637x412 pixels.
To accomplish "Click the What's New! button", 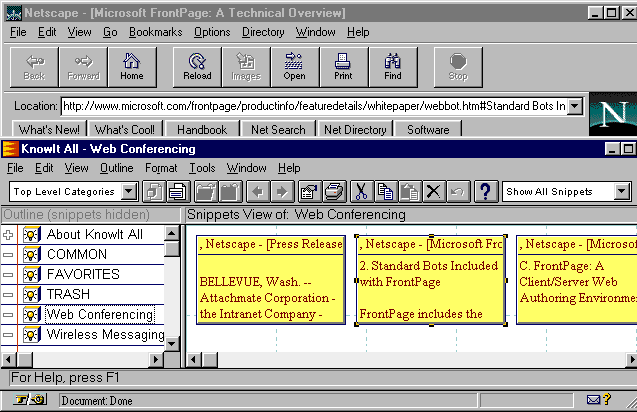I will click(x=49, y=130).
